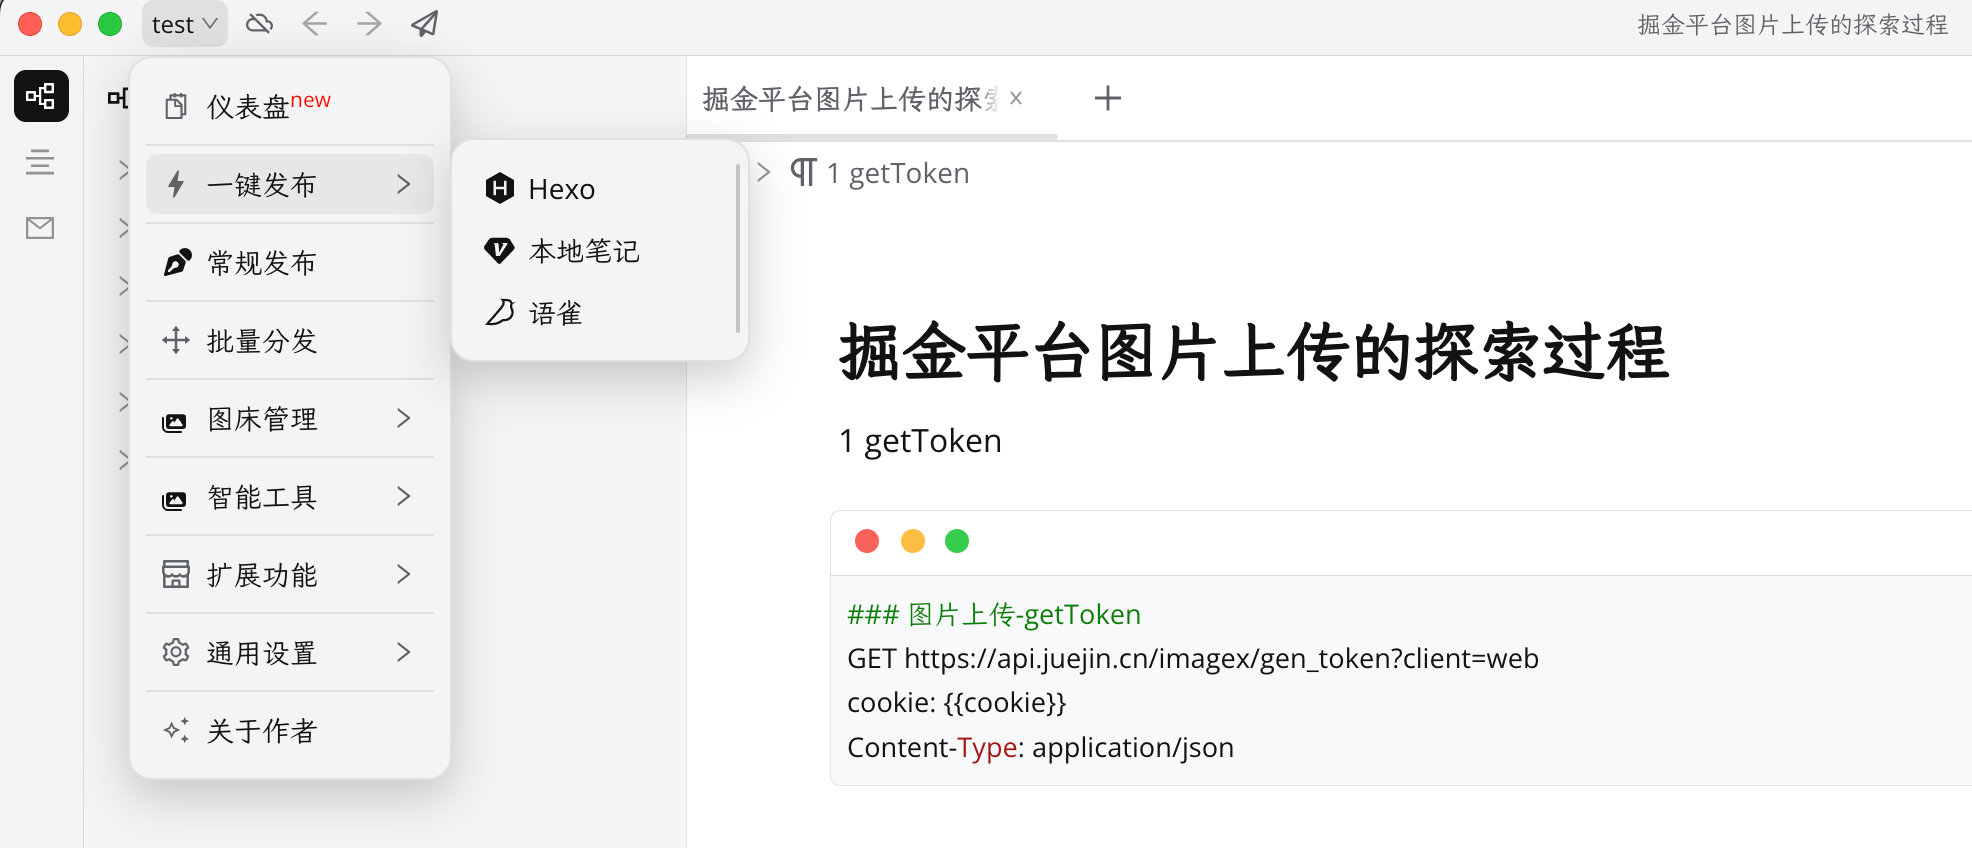This screenshot has height=848, width=1972.
Task: Expand the chevron on 一键发布 row
Action: (x=404, y=184)
